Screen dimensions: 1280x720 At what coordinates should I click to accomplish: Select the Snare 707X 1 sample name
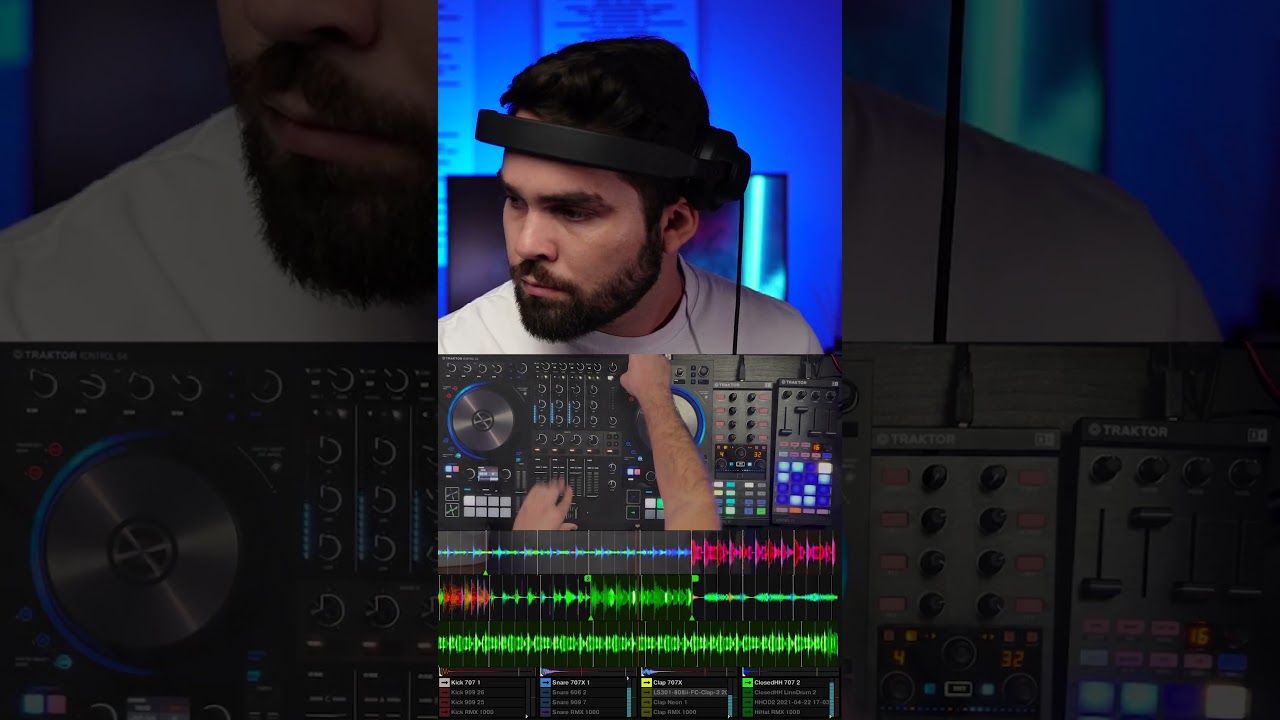pyautogui.click(x=571, y=683)
